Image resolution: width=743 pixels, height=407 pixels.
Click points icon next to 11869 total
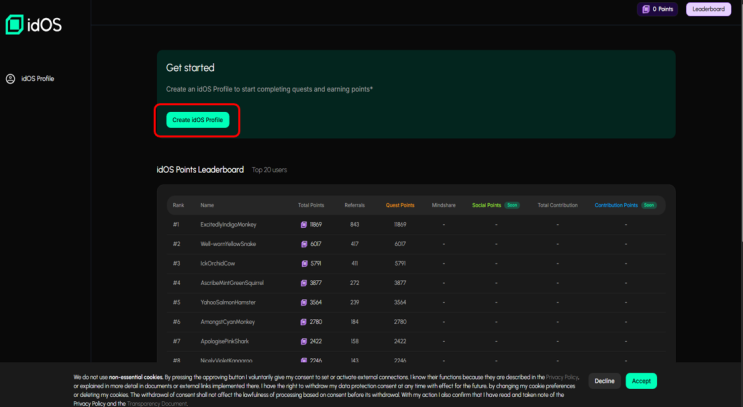[x=303, y=225]
